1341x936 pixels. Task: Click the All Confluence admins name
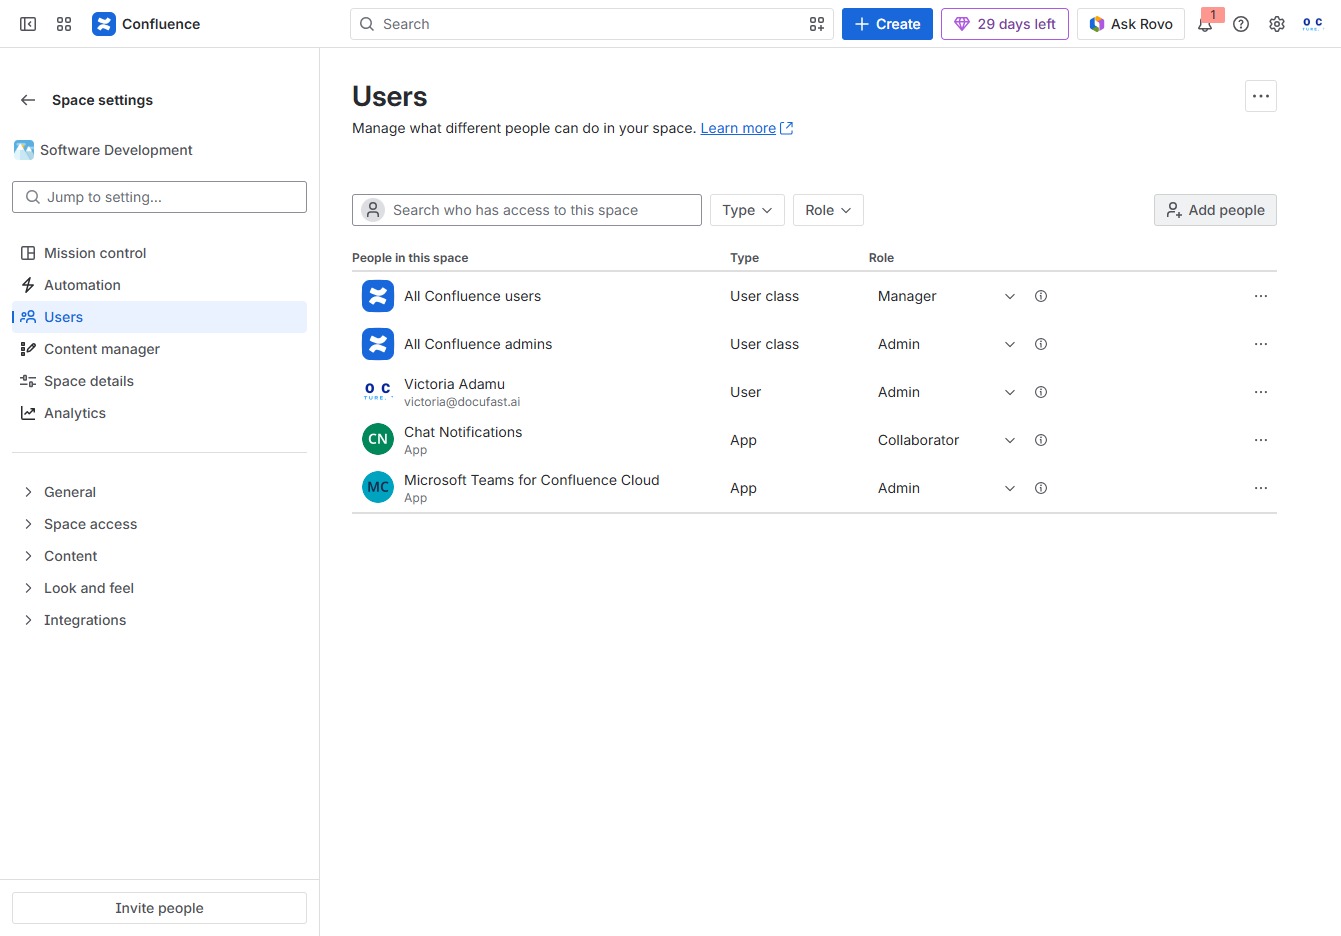click(x=478, y=344)
